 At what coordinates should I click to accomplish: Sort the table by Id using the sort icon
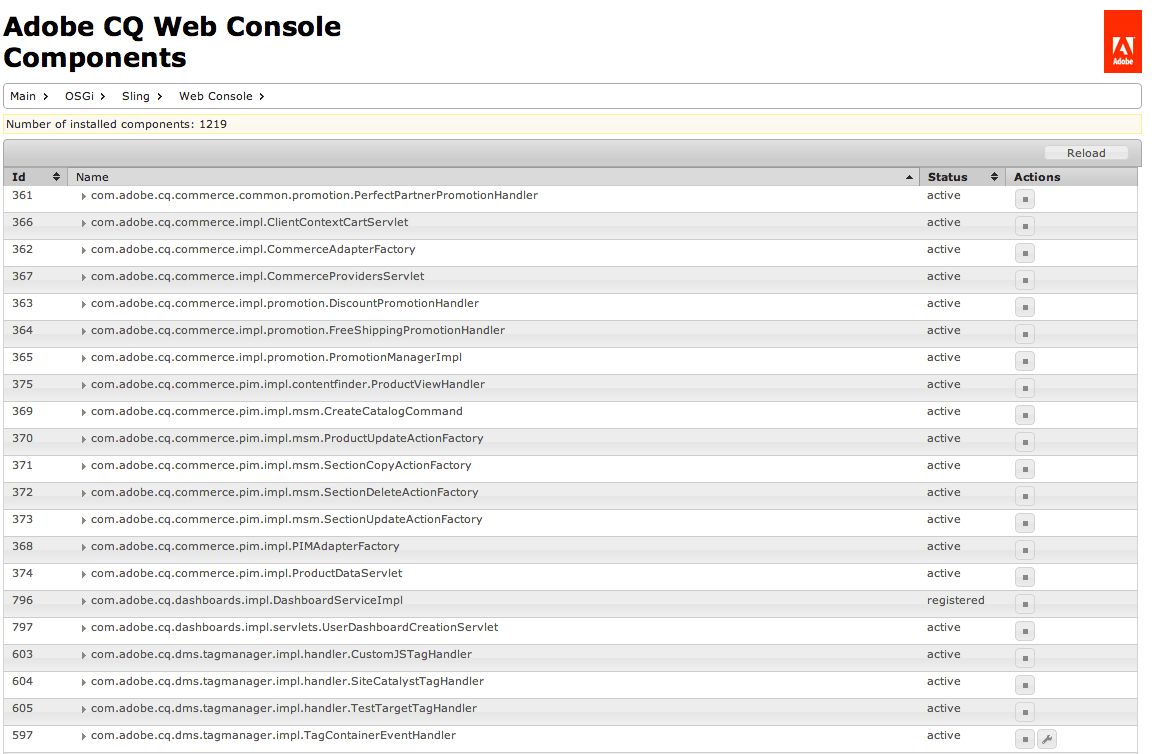click(57, 176)
